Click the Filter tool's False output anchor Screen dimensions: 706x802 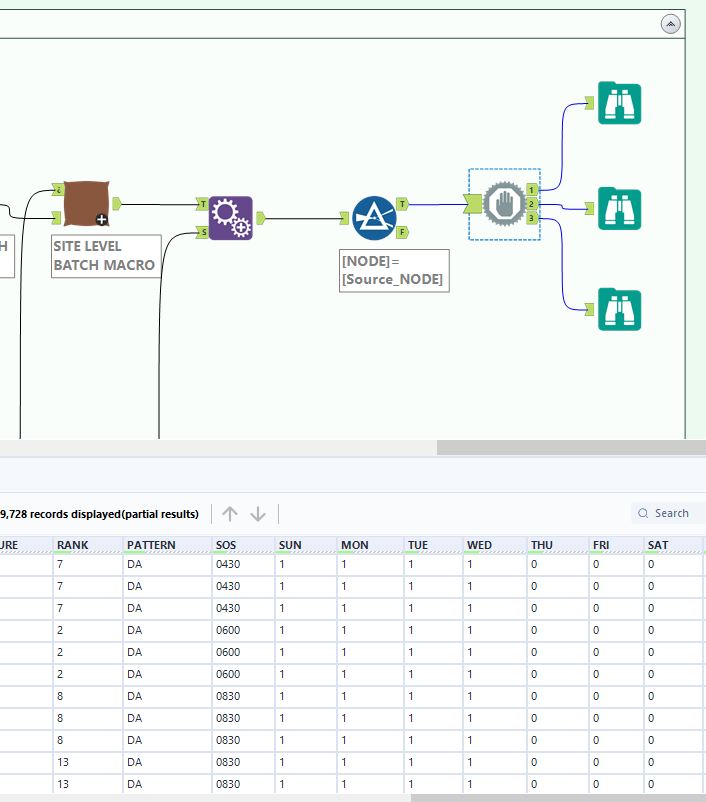point(403,232)
